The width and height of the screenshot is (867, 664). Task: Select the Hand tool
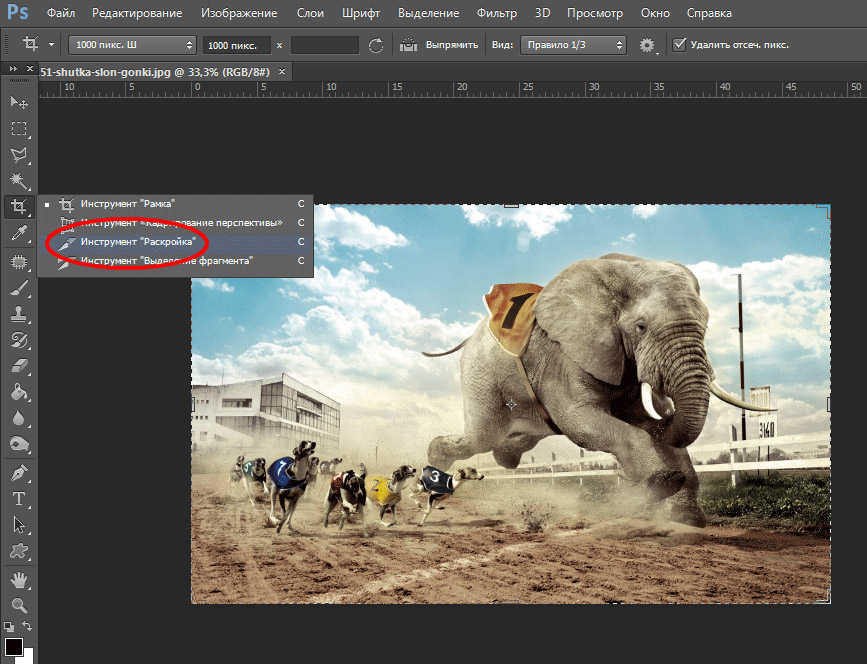[x=18, y=579]
